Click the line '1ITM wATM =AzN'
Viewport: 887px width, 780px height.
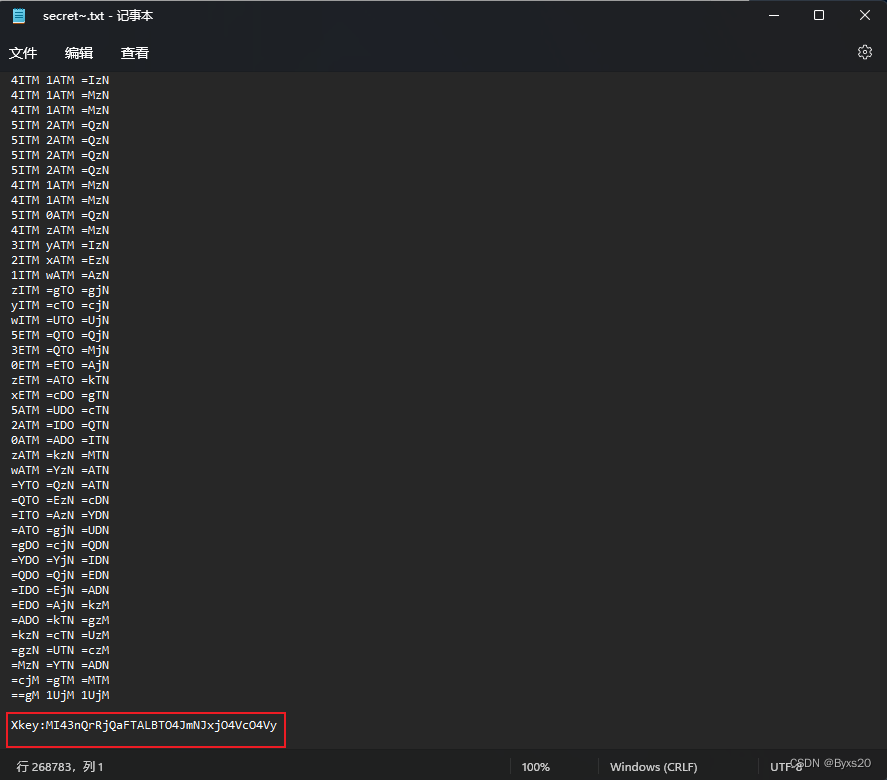coord(60,275)
